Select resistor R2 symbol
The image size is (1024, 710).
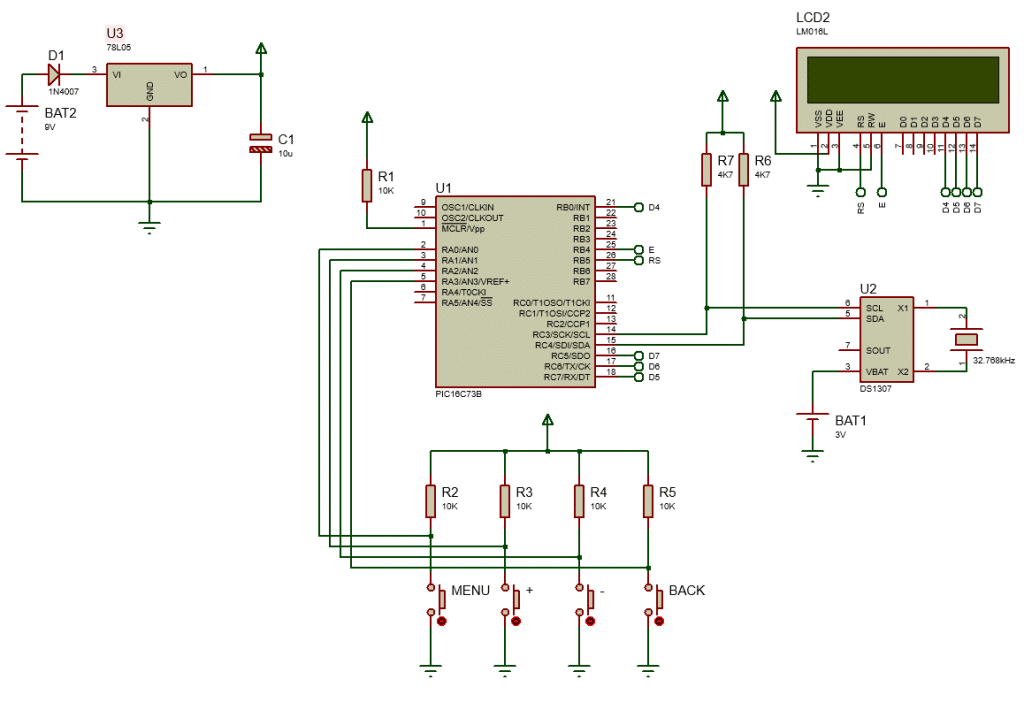tap(430, 500)
